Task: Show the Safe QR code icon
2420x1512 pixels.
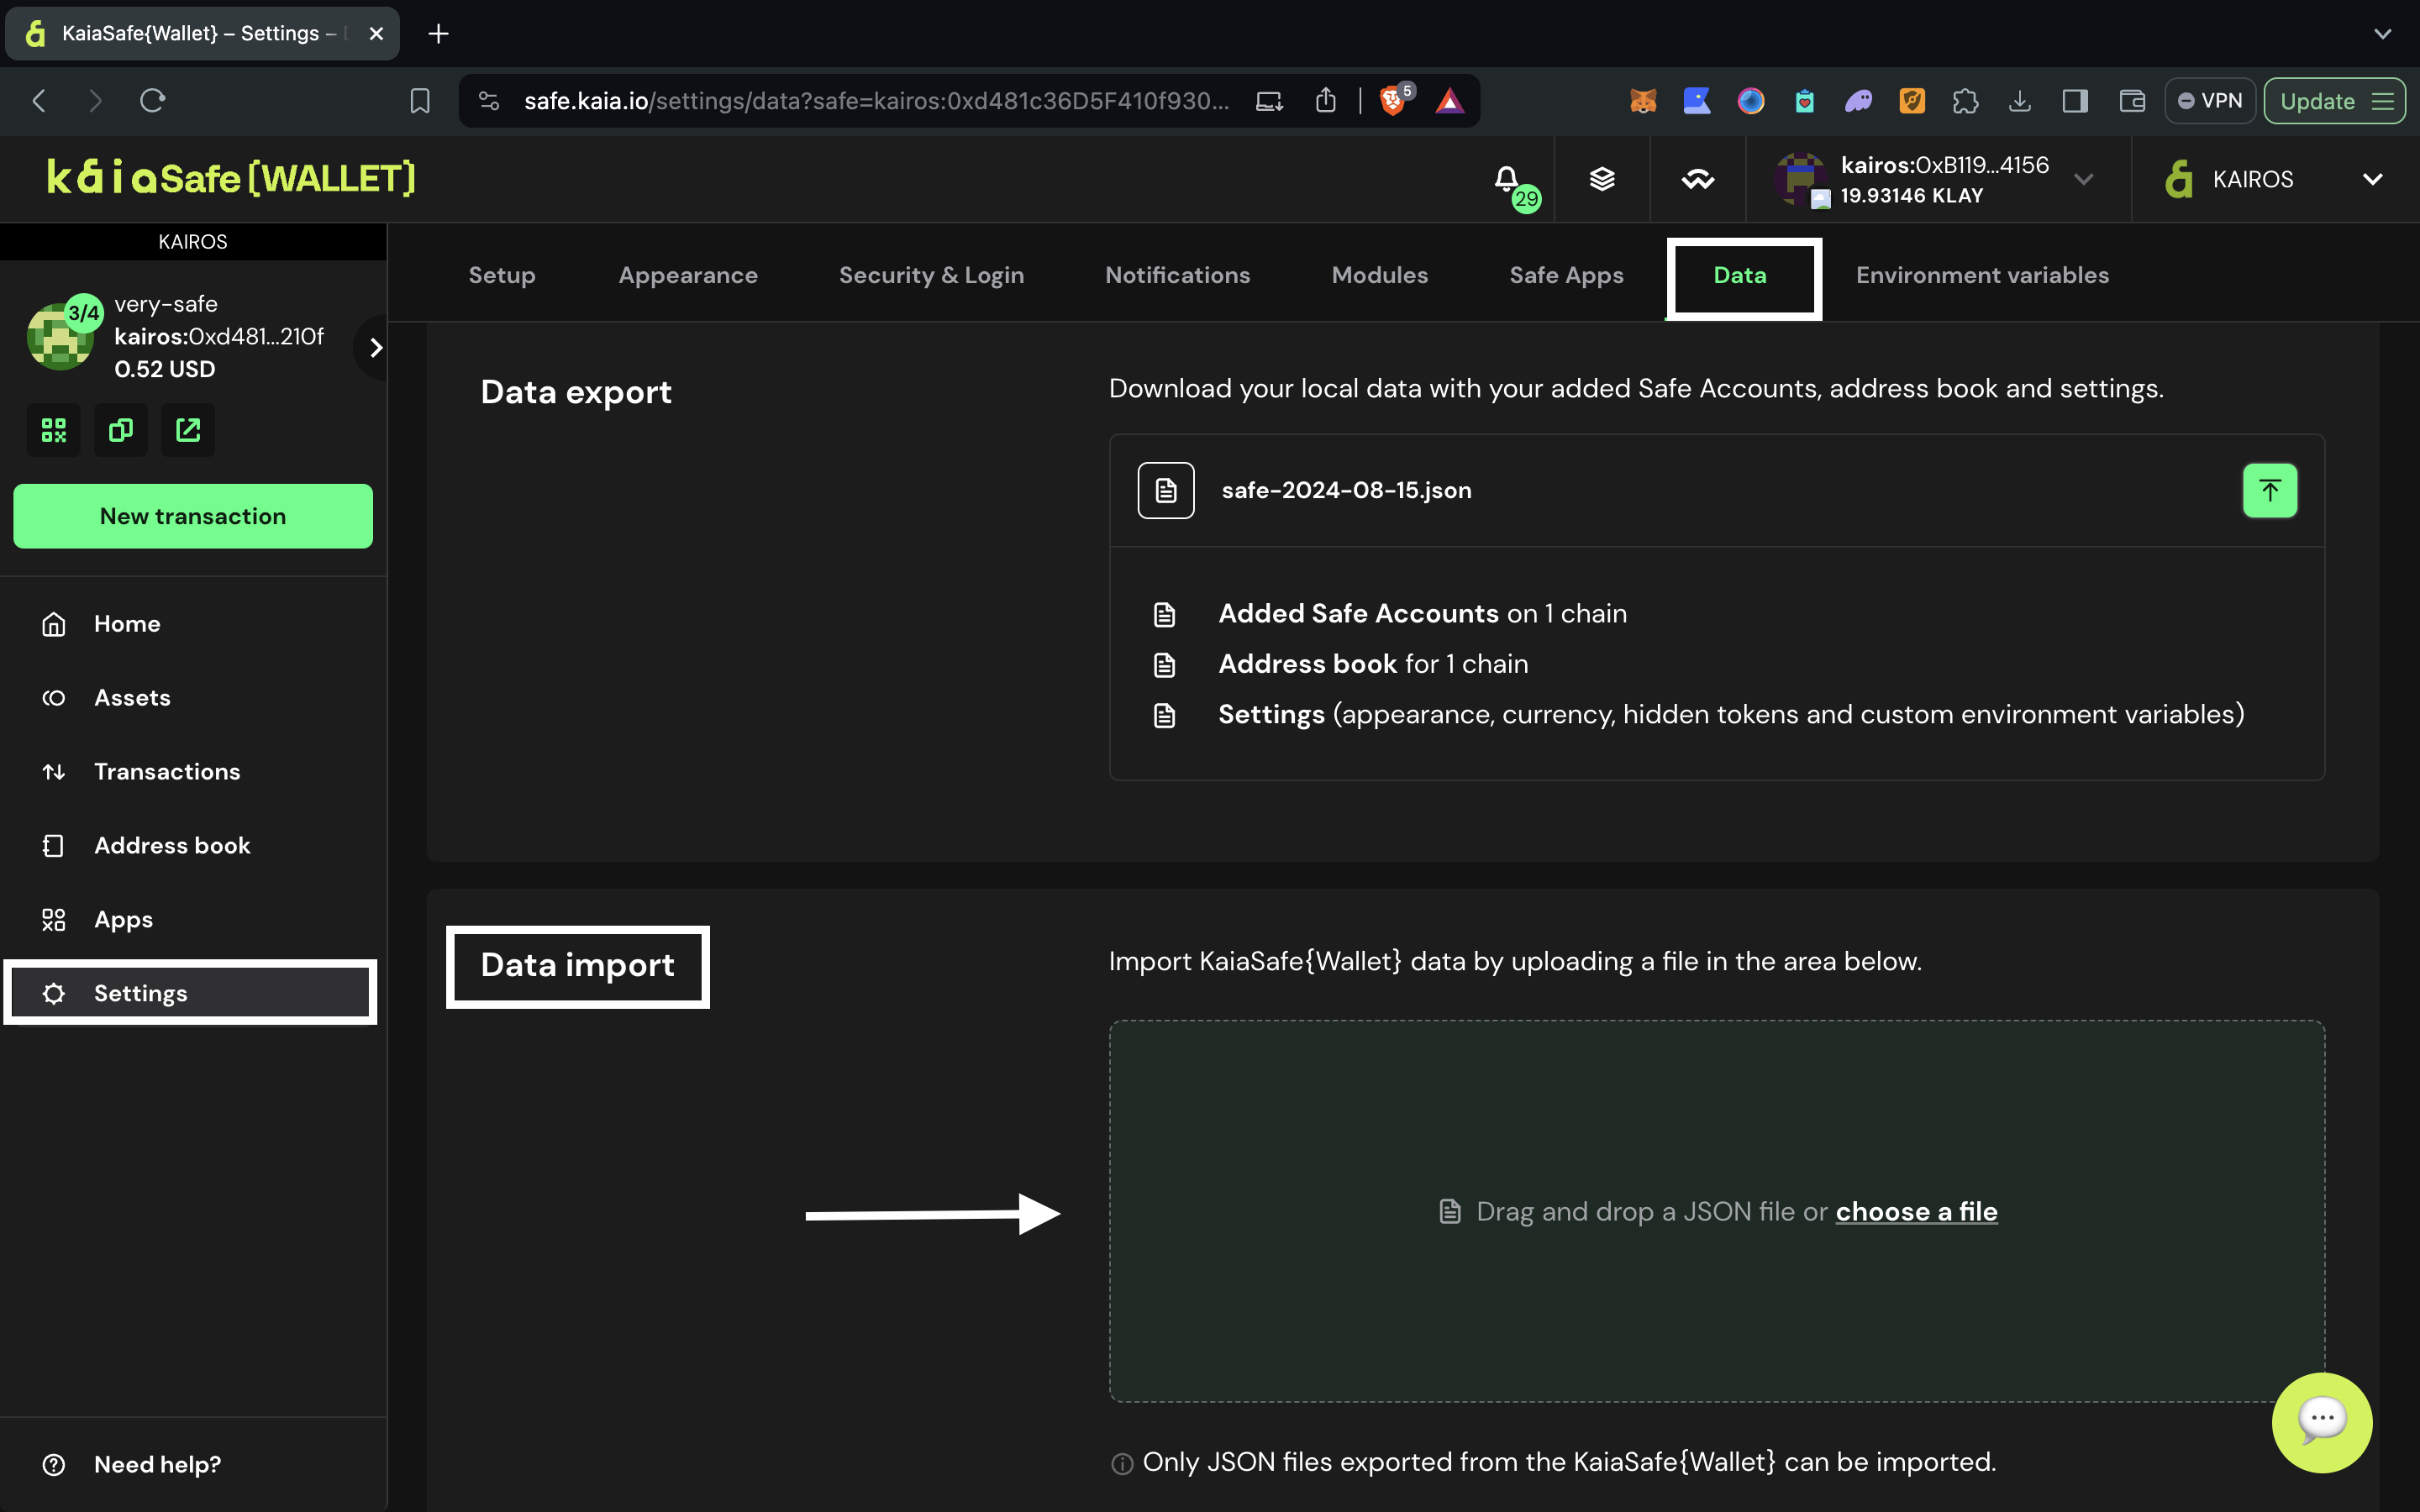Action: tap(54, 430)
